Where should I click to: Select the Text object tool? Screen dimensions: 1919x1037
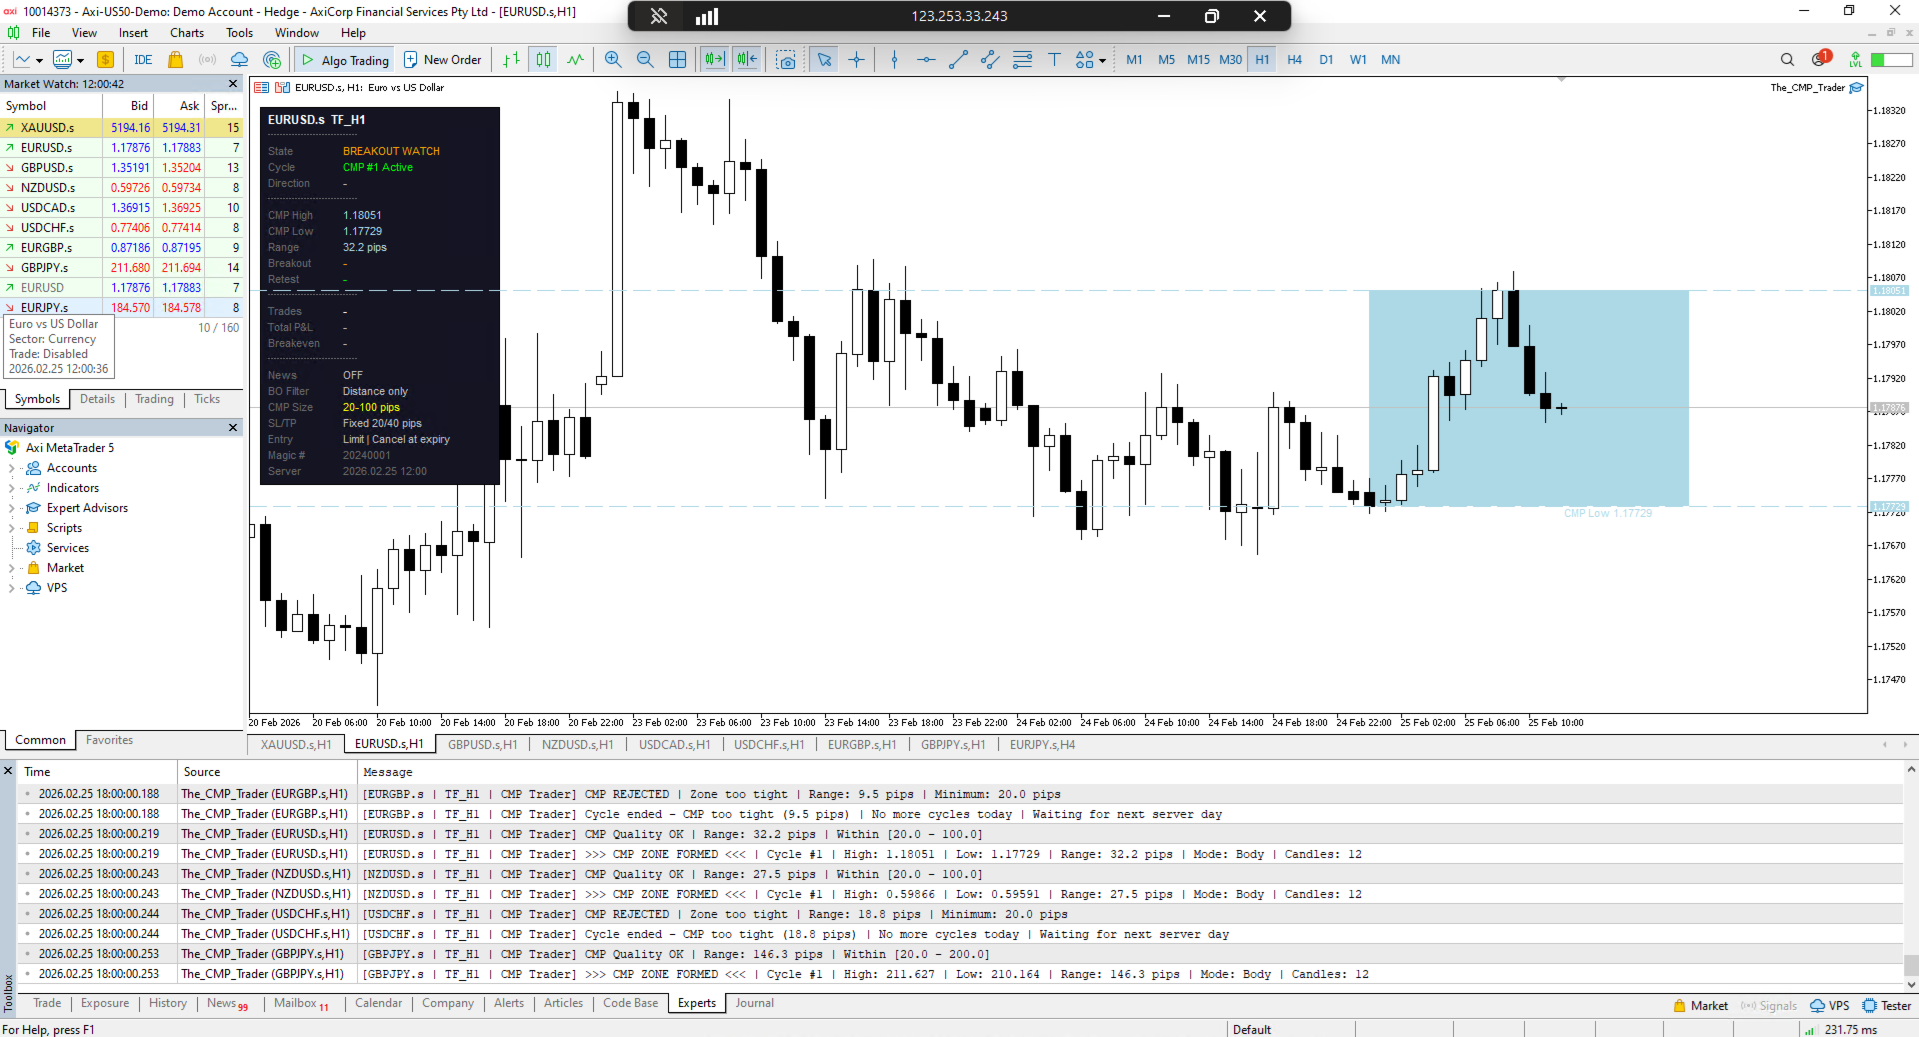coord(1054,60)
